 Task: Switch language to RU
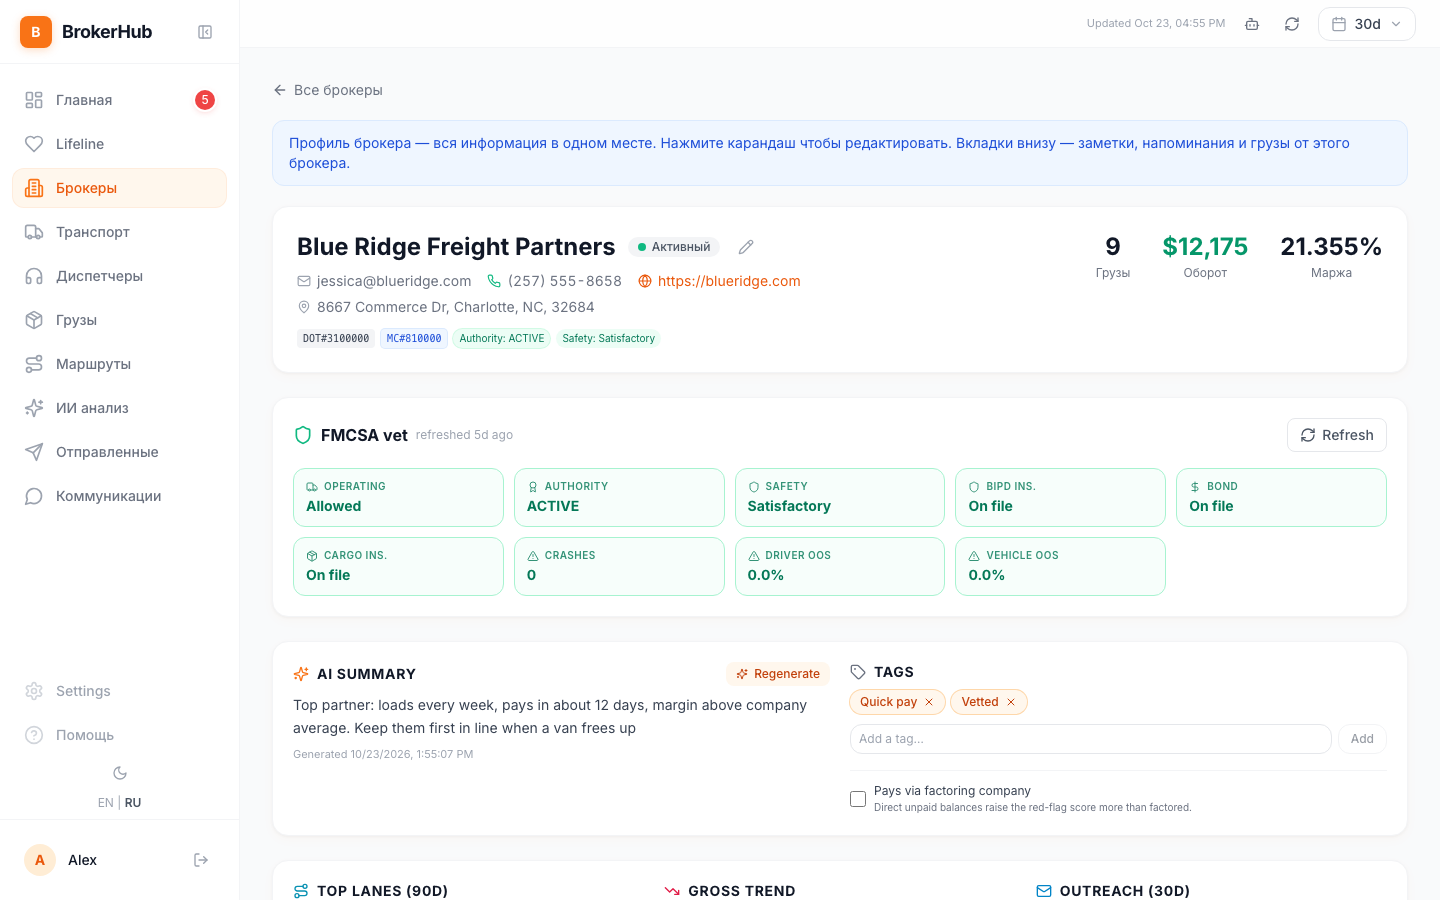[x=133, y=803]
